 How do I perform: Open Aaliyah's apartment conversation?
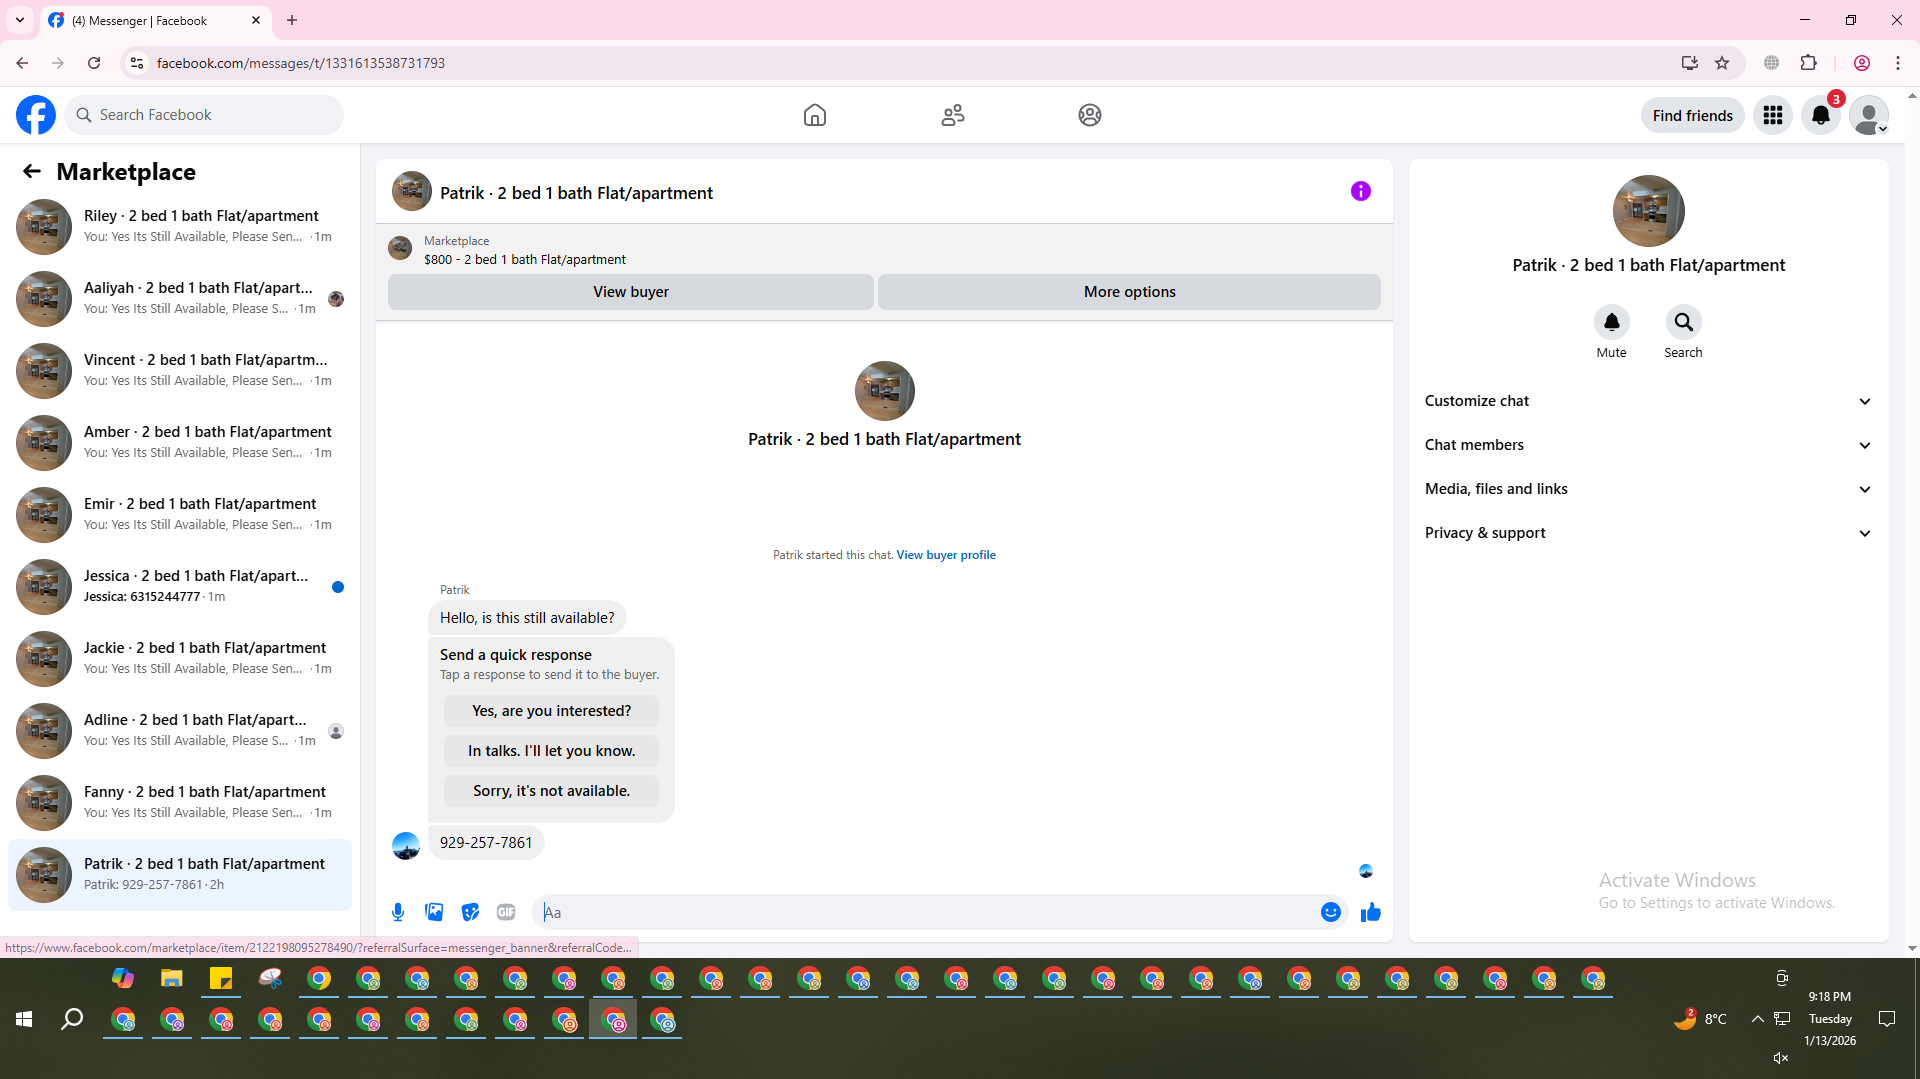click(180, 298)
